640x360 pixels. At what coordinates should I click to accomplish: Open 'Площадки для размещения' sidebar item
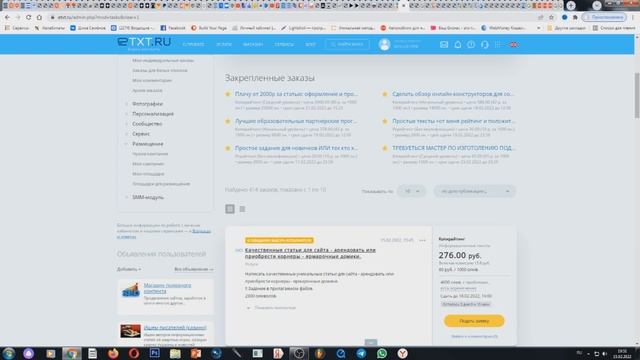coord(161,184)
